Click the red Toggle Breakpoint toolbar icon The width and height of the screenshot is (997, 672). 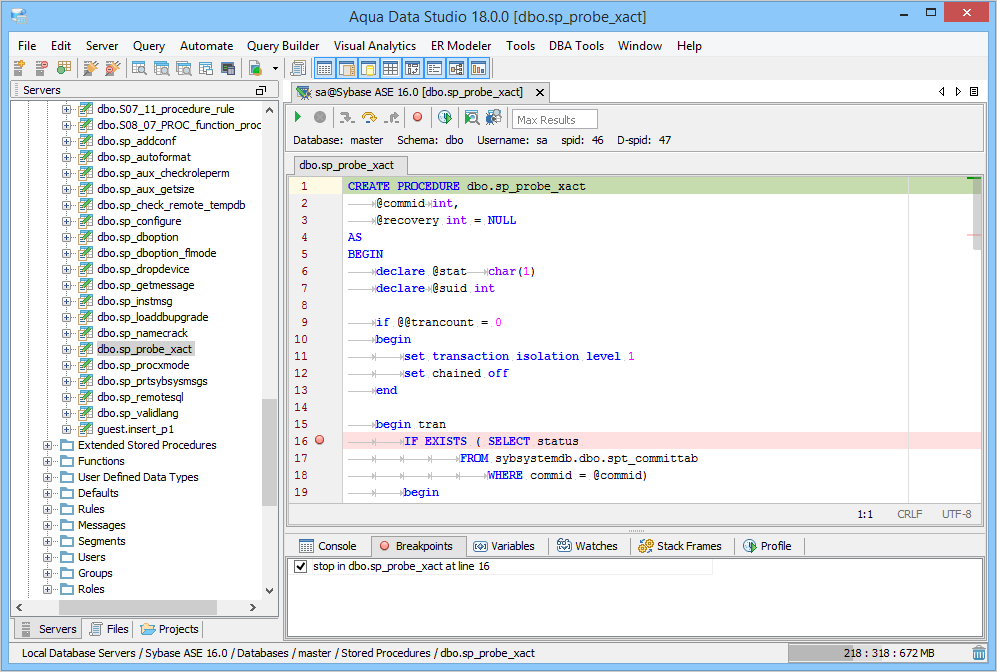tap(418, 118)
